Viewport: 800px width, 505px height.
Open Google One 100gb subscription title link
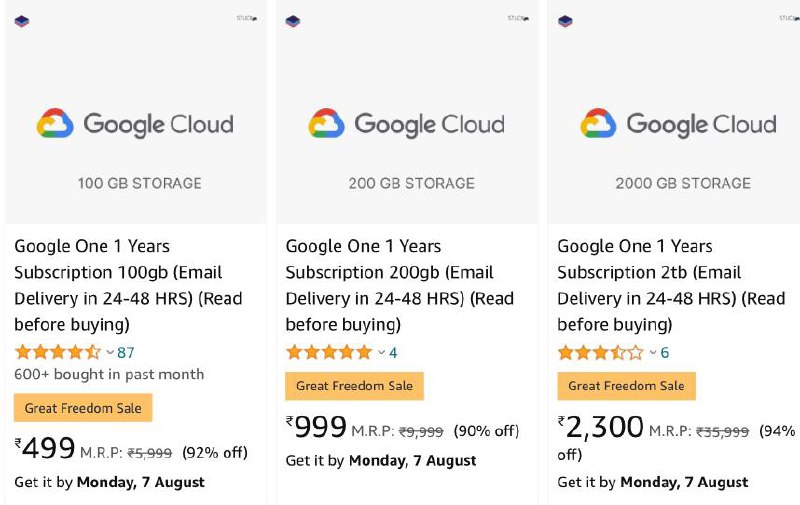128,285
